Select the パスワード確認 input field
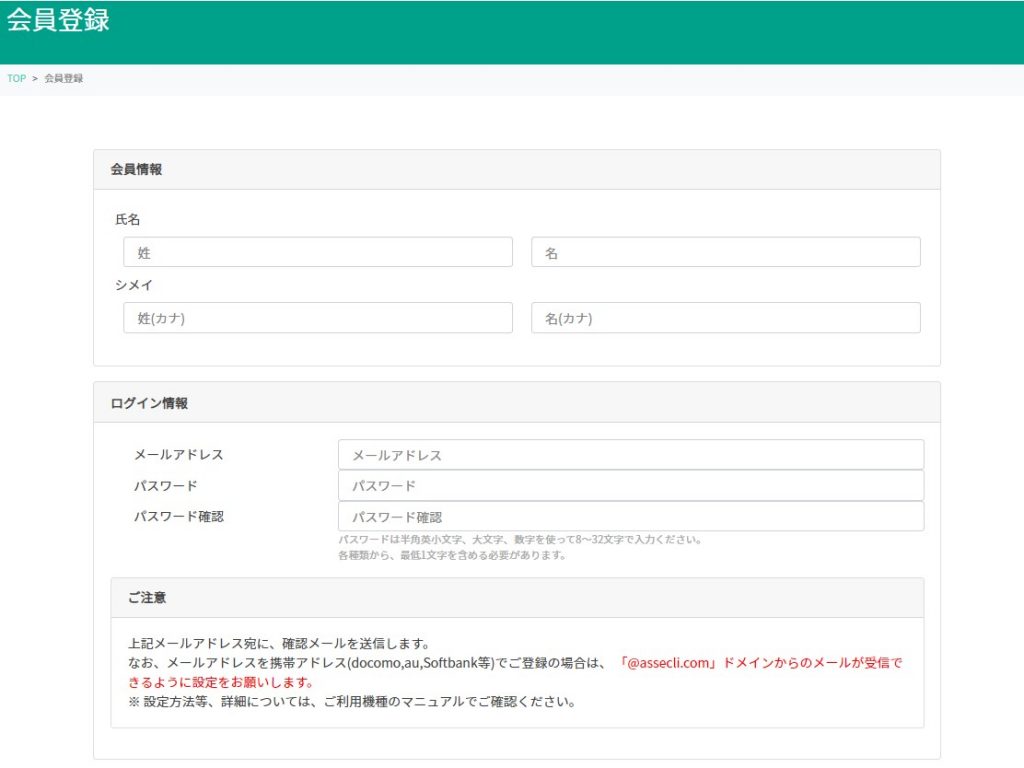 631,517
